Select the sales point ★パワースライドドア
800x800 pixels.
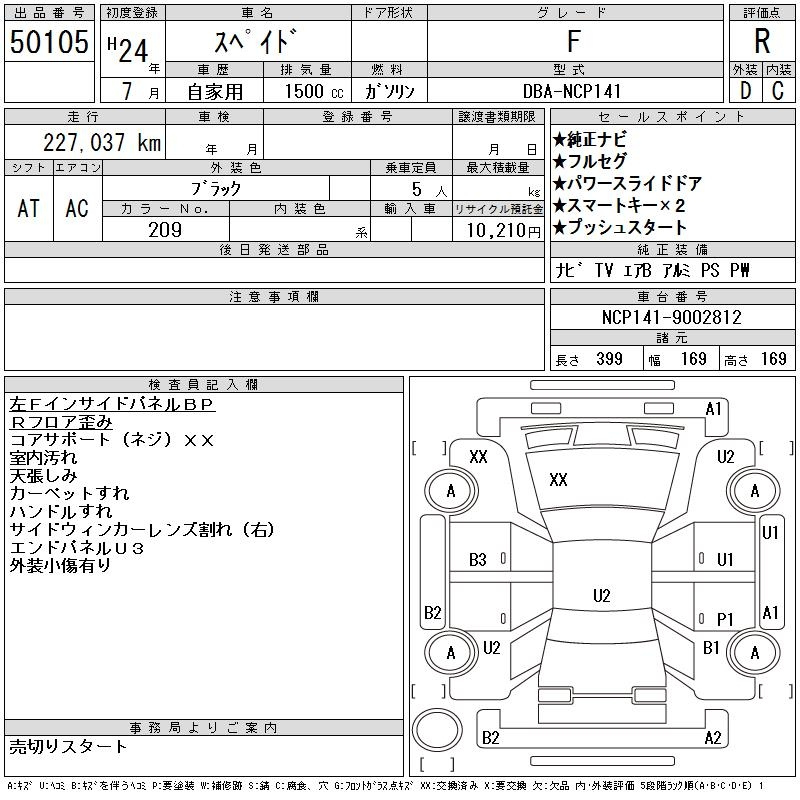click(627, 183)
